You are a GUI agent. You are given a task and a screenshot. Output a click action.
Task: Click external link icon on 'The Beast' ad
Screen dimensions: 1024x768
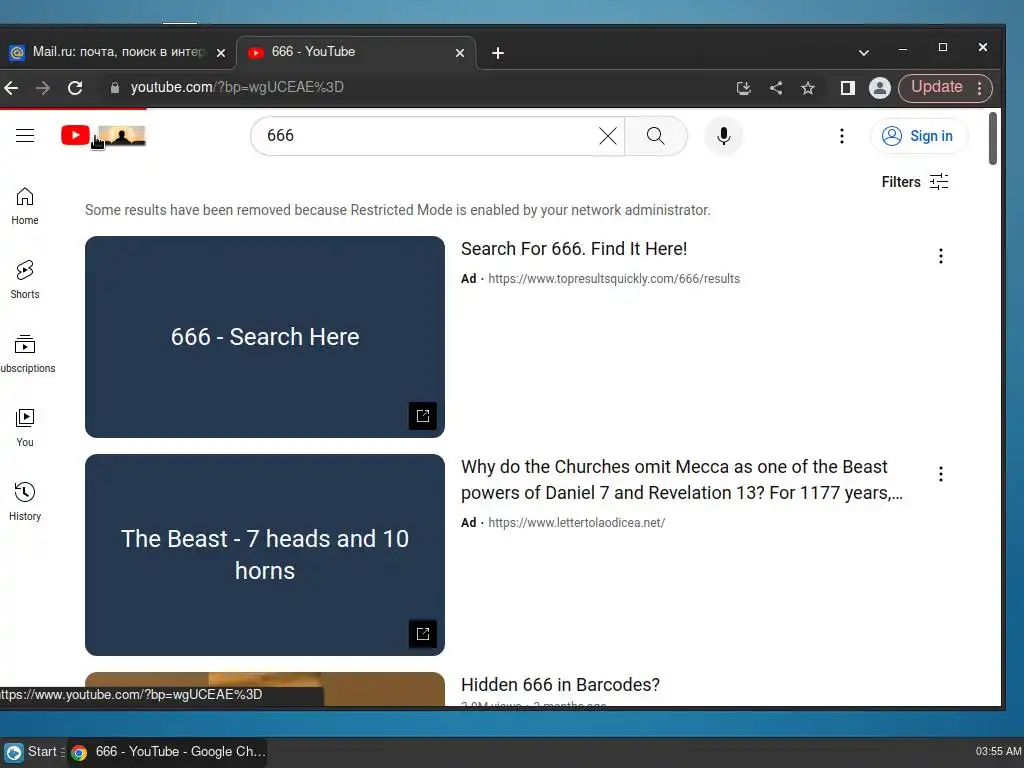point(423,634)
